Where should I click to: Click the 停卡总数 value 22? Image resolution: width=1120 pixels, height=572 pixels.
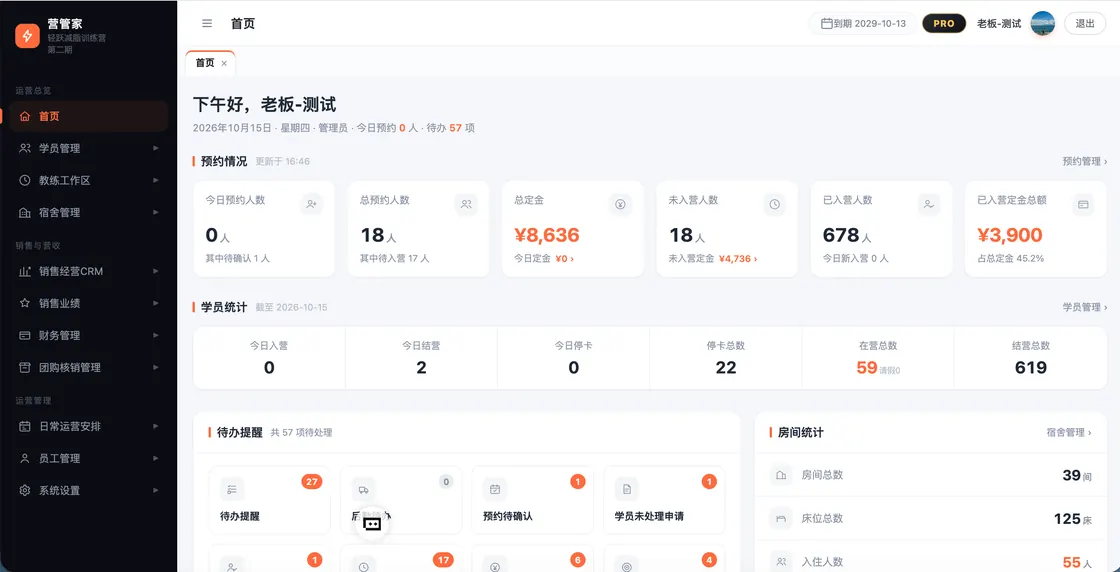coord(726,368)
